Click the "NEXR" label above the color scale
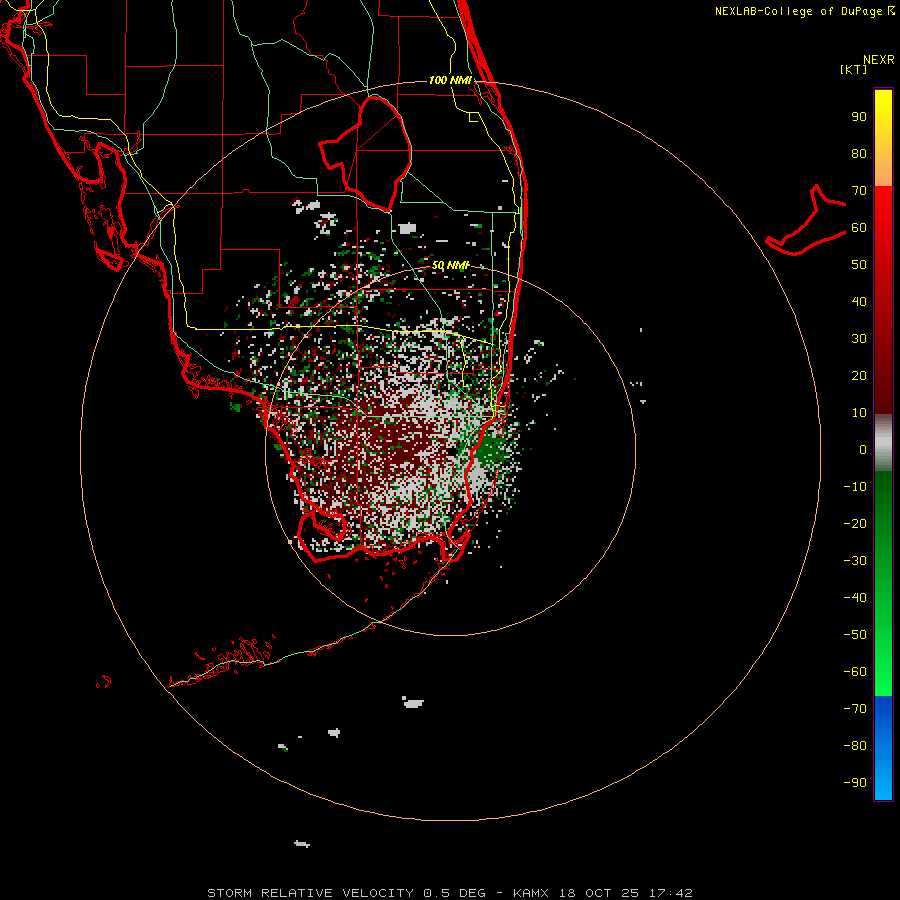This screenshot has width=900, height=900. [x=879, y=60]
